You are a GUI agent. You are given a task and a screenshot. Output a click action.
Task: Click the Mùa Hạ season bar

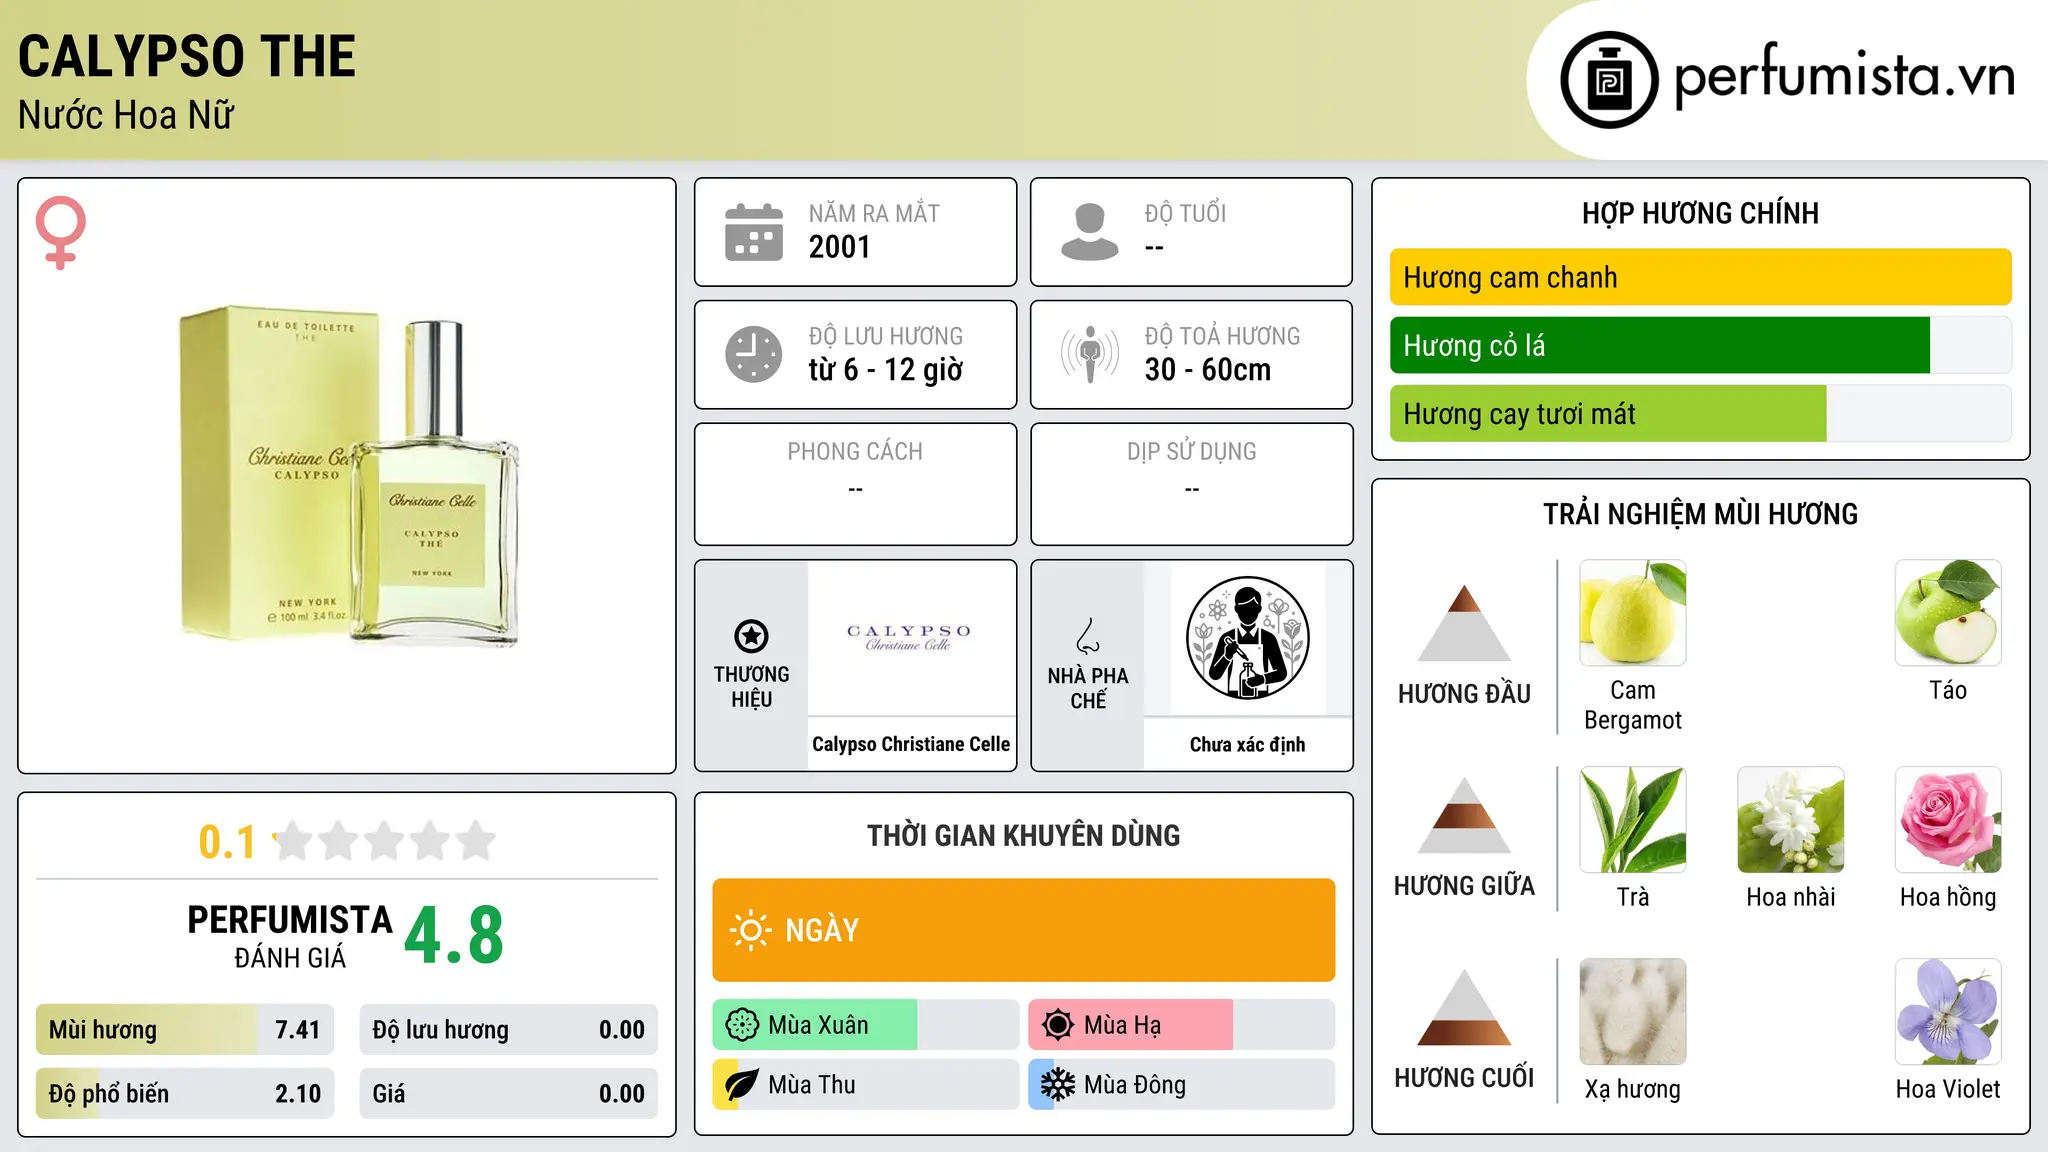[1182, 1025]
